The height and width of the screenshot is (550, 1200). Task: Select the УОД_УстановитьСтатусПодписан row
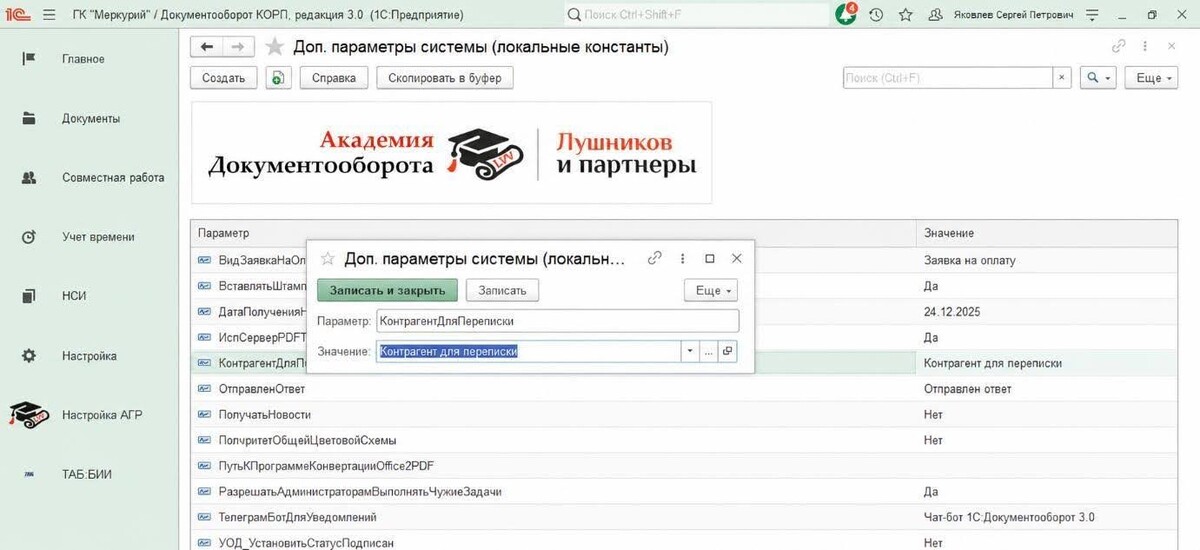pyautogui.click(x=685, y=542)
